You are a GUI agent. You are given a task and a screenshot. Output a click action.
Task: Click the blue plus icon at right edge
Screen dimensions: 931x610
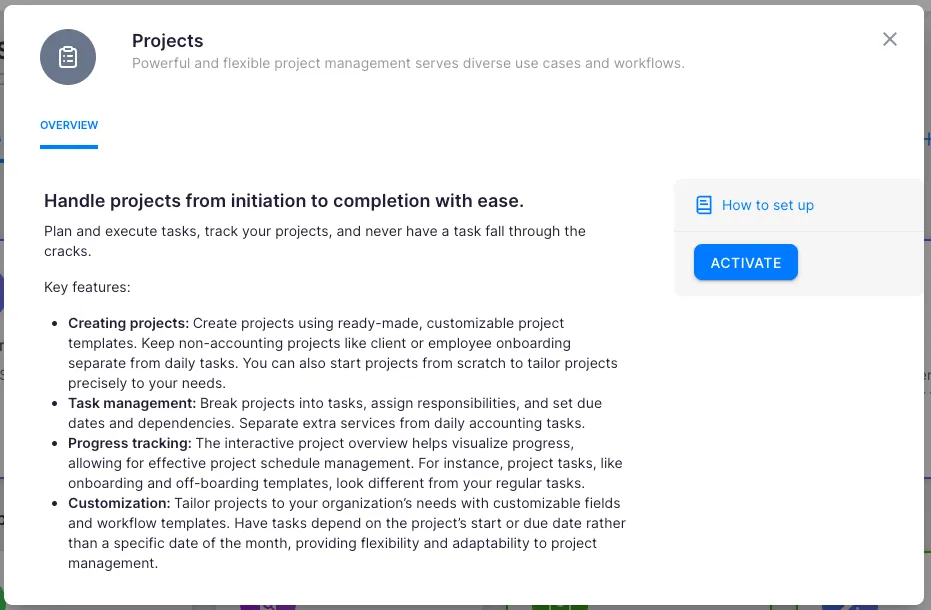927,139
